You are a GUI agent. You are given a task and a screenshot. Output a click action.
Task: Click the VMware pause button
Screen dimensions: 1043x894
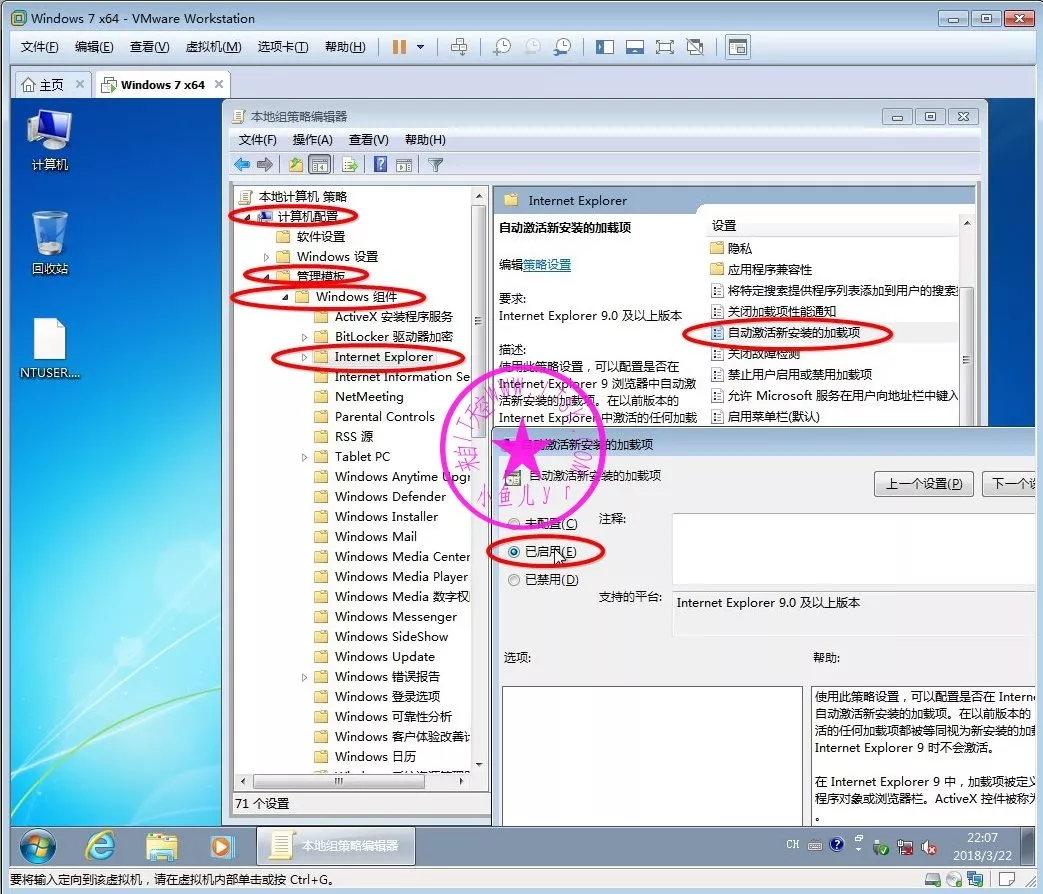tap(399, 47)
